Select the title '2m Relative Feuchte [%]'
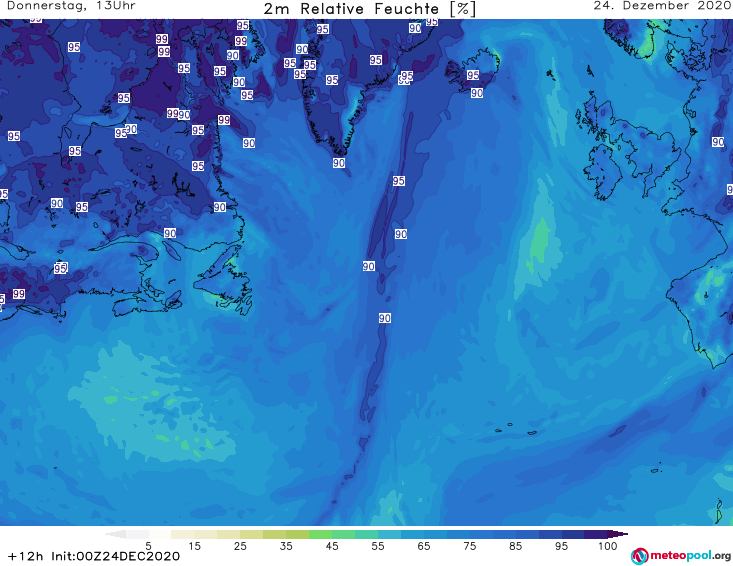733x566 pixels. (x=369, y=9)
